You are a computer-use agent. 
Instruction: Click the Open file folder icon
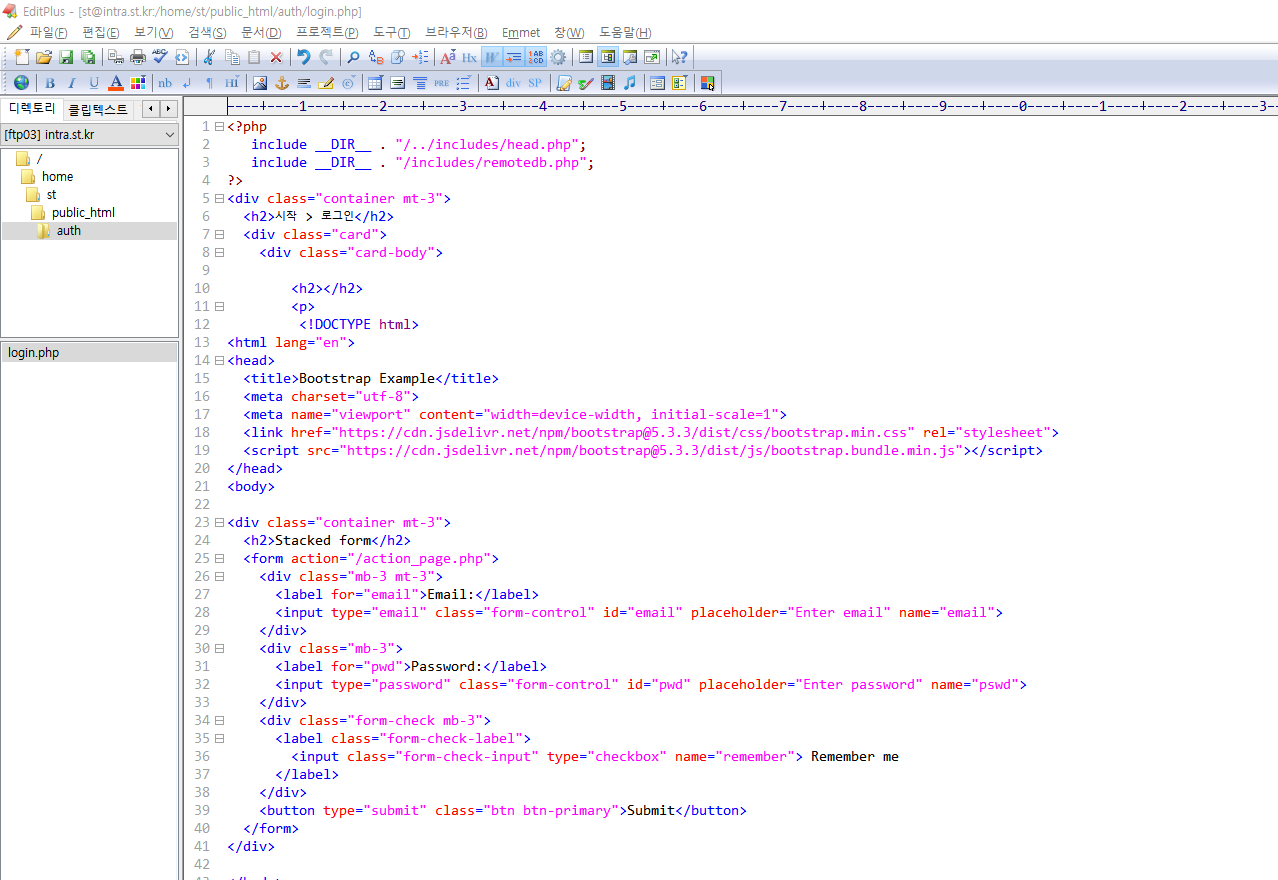point(44,57)
